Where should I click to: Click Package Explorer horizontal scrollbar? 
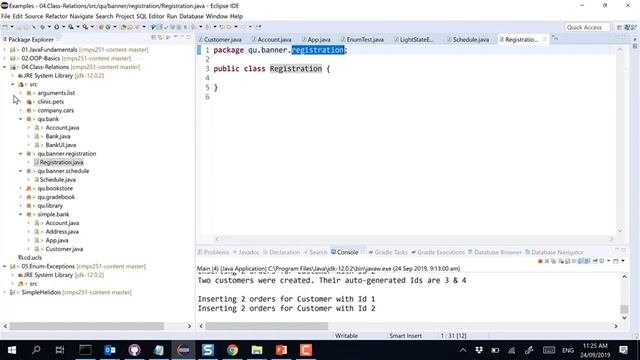point(87,326)
